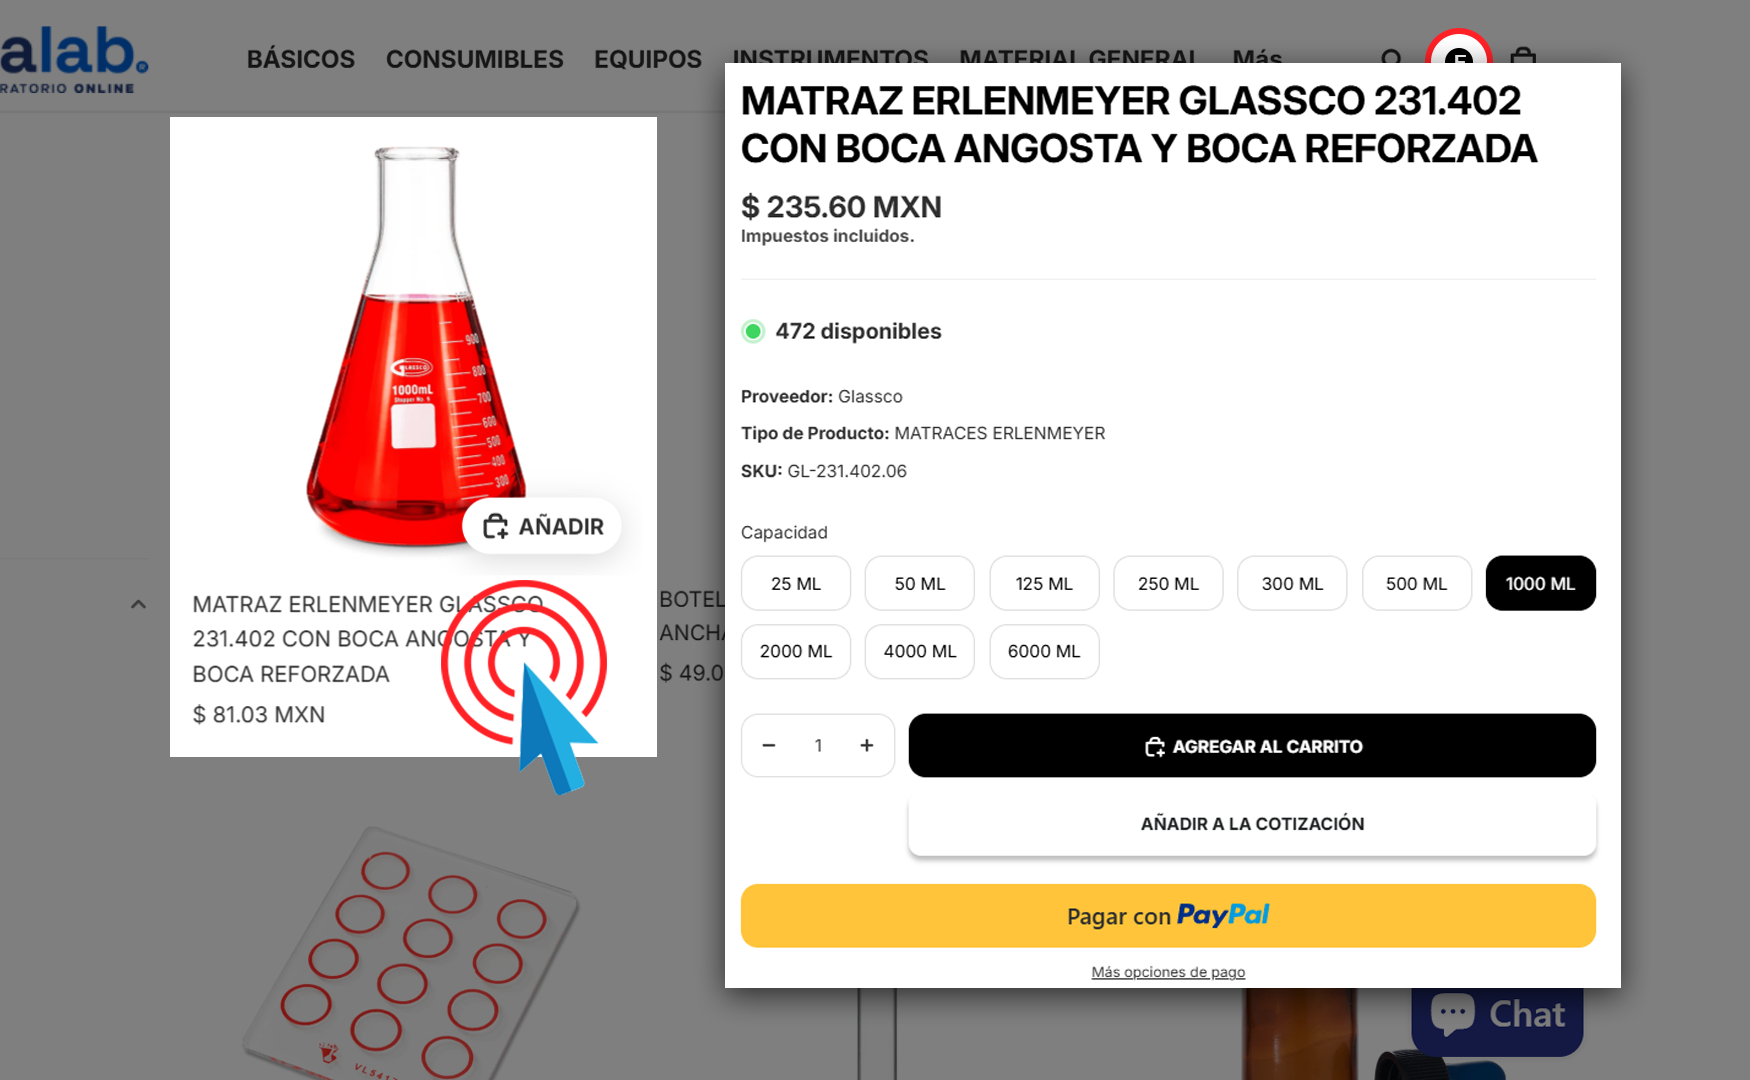Screen dimensions: 1750x1080
Task: Open the search magnifier icon
Action: point(1391,57)
